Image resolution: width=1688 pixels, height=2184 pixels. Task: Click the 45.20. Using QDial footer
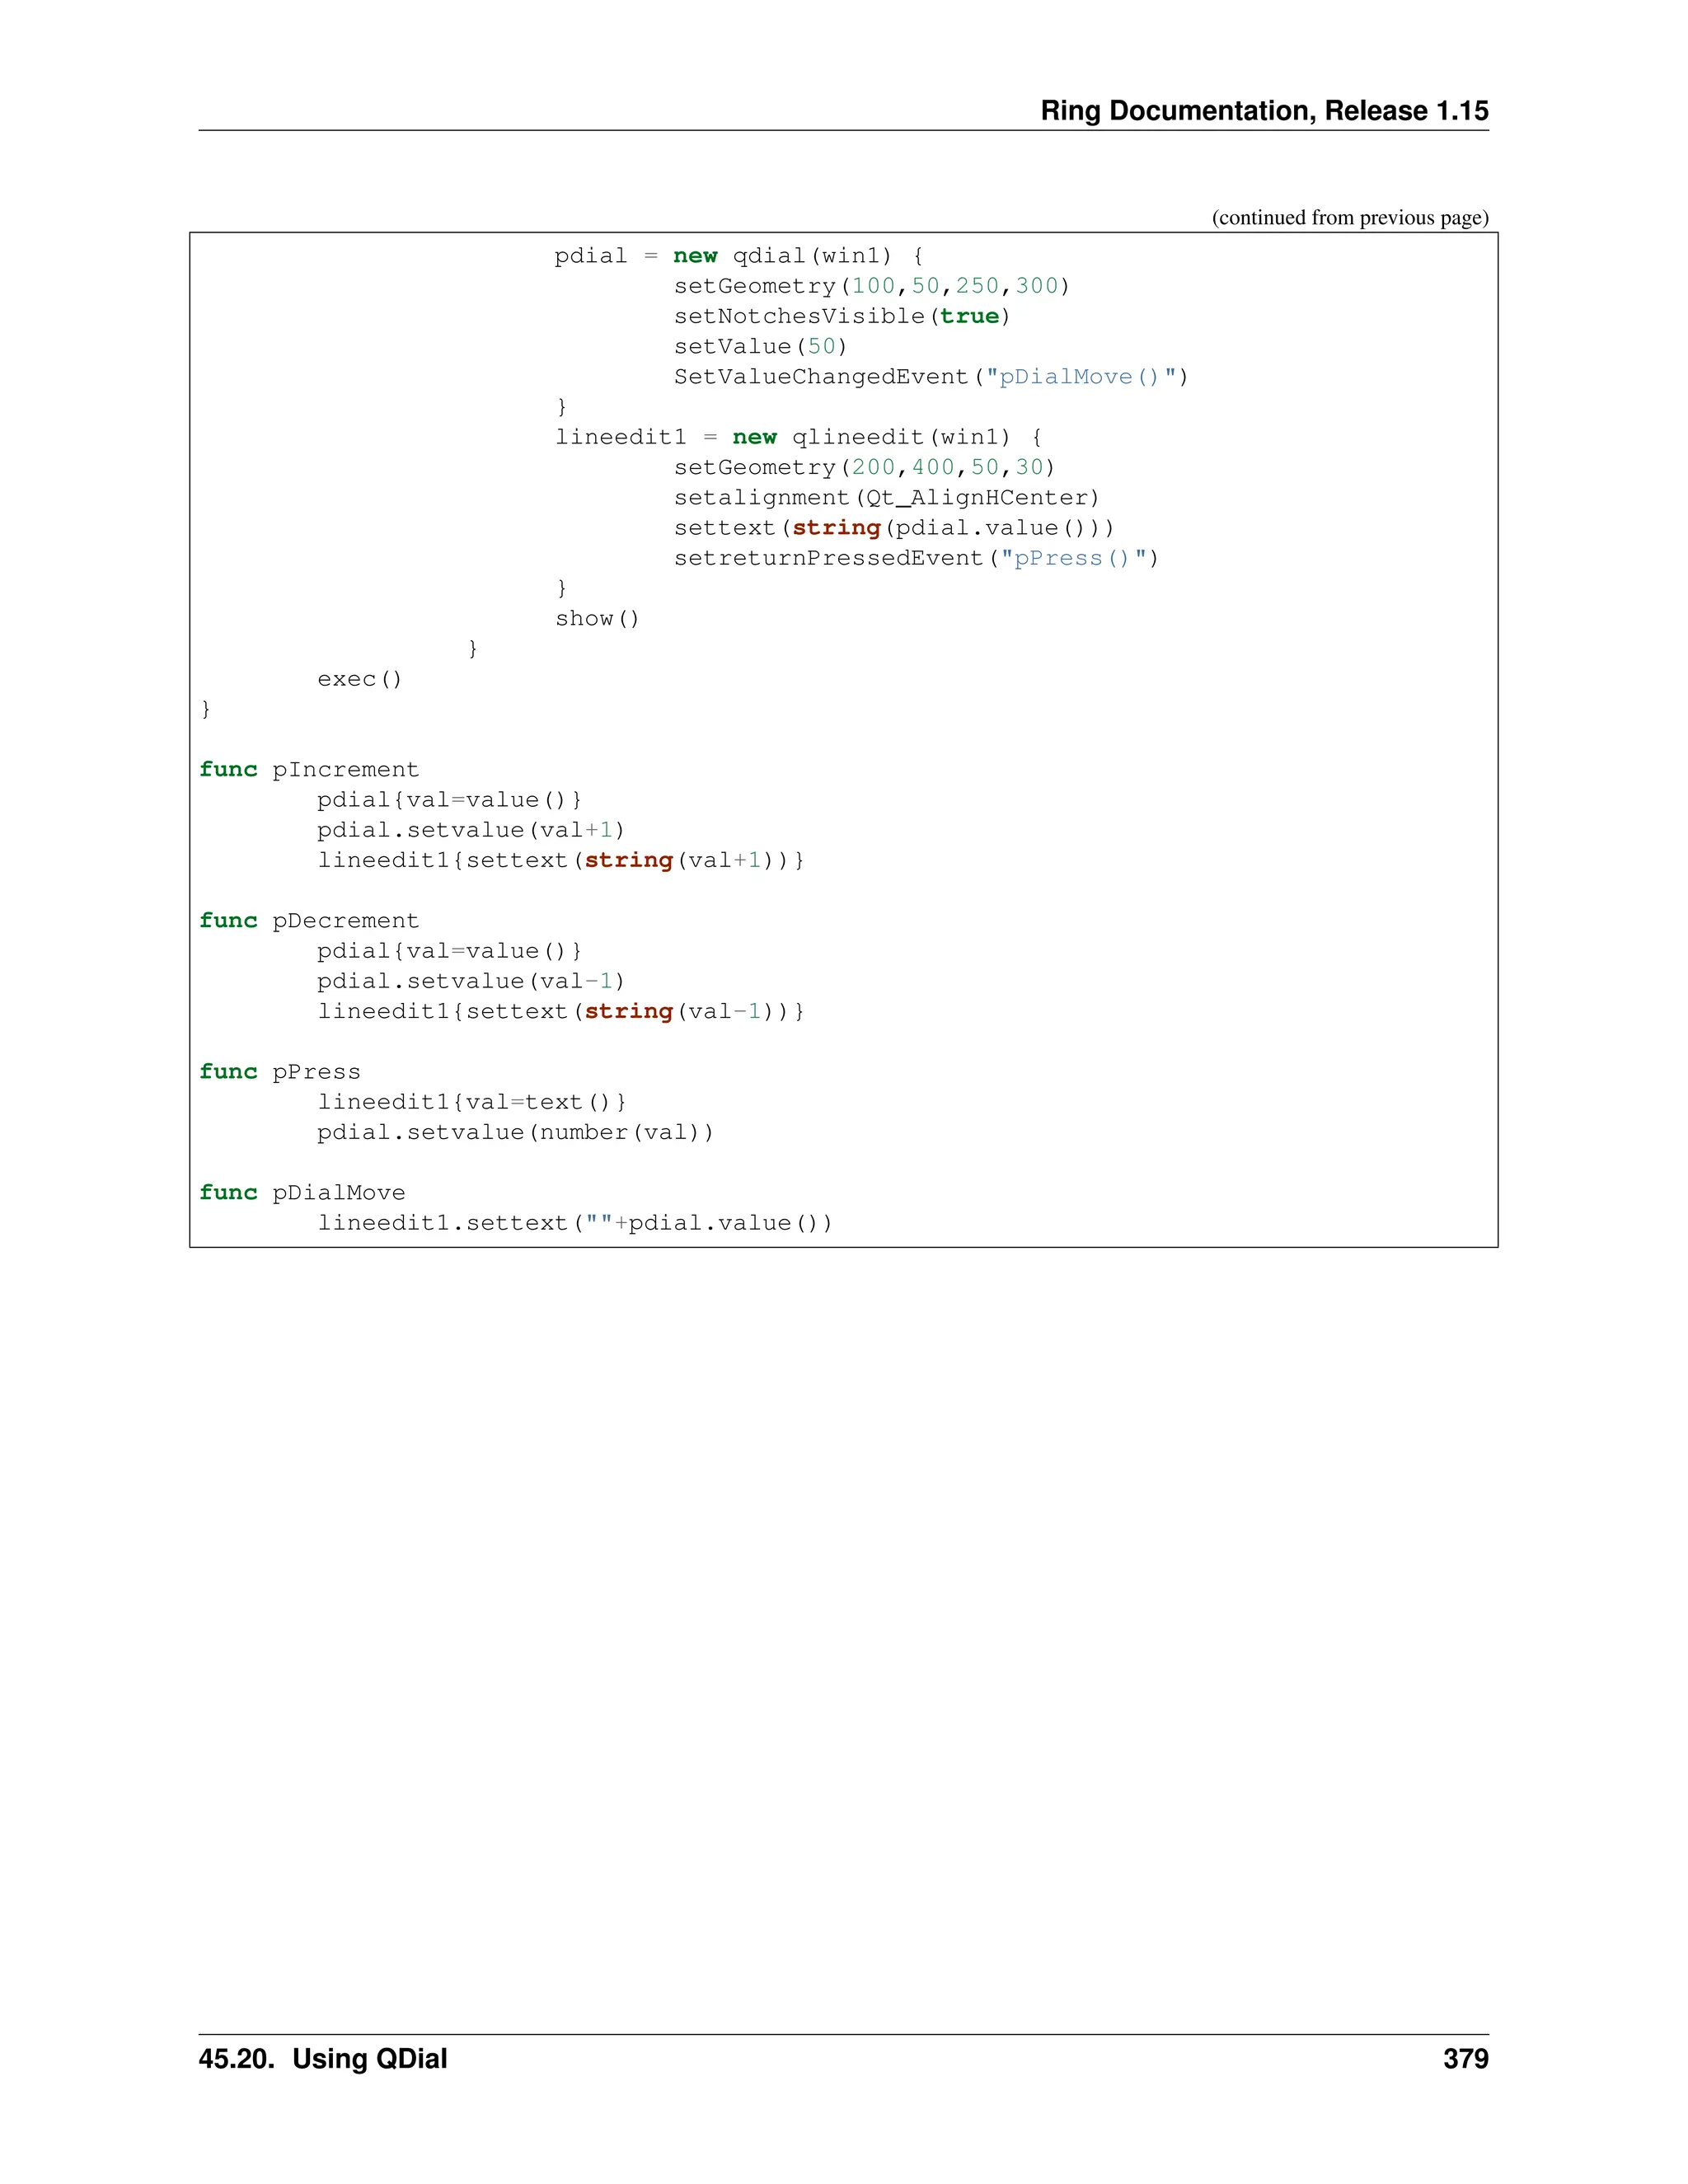(323, 2059)
